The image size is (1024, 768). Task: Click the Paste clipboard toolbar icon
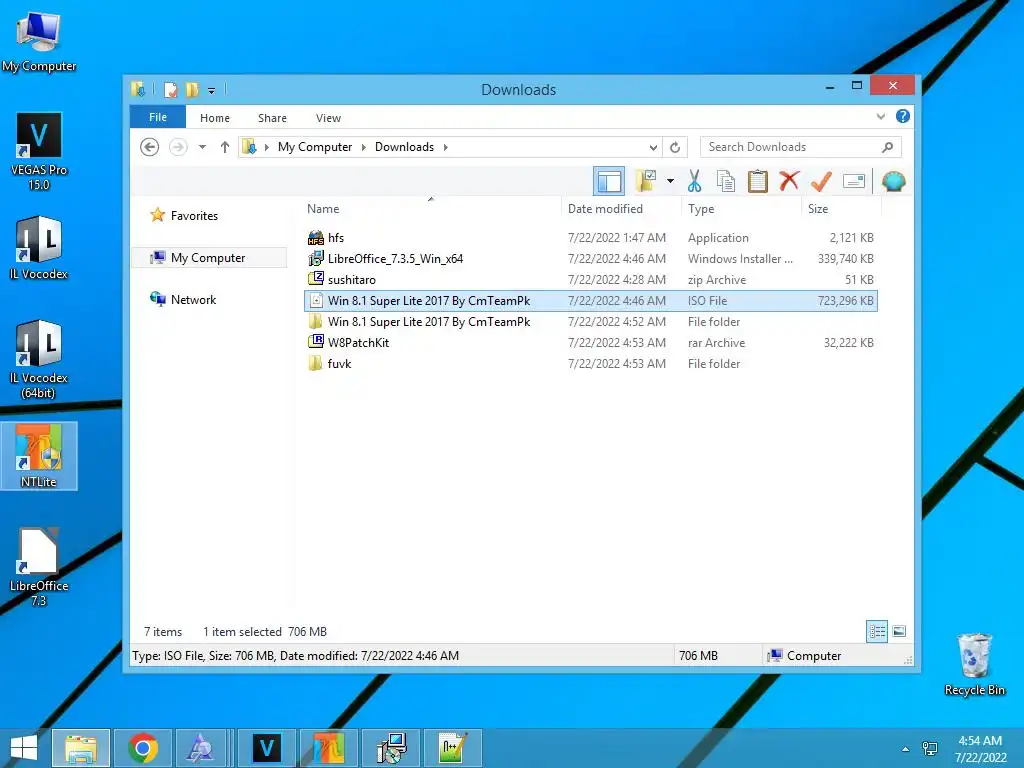[758, 181]
